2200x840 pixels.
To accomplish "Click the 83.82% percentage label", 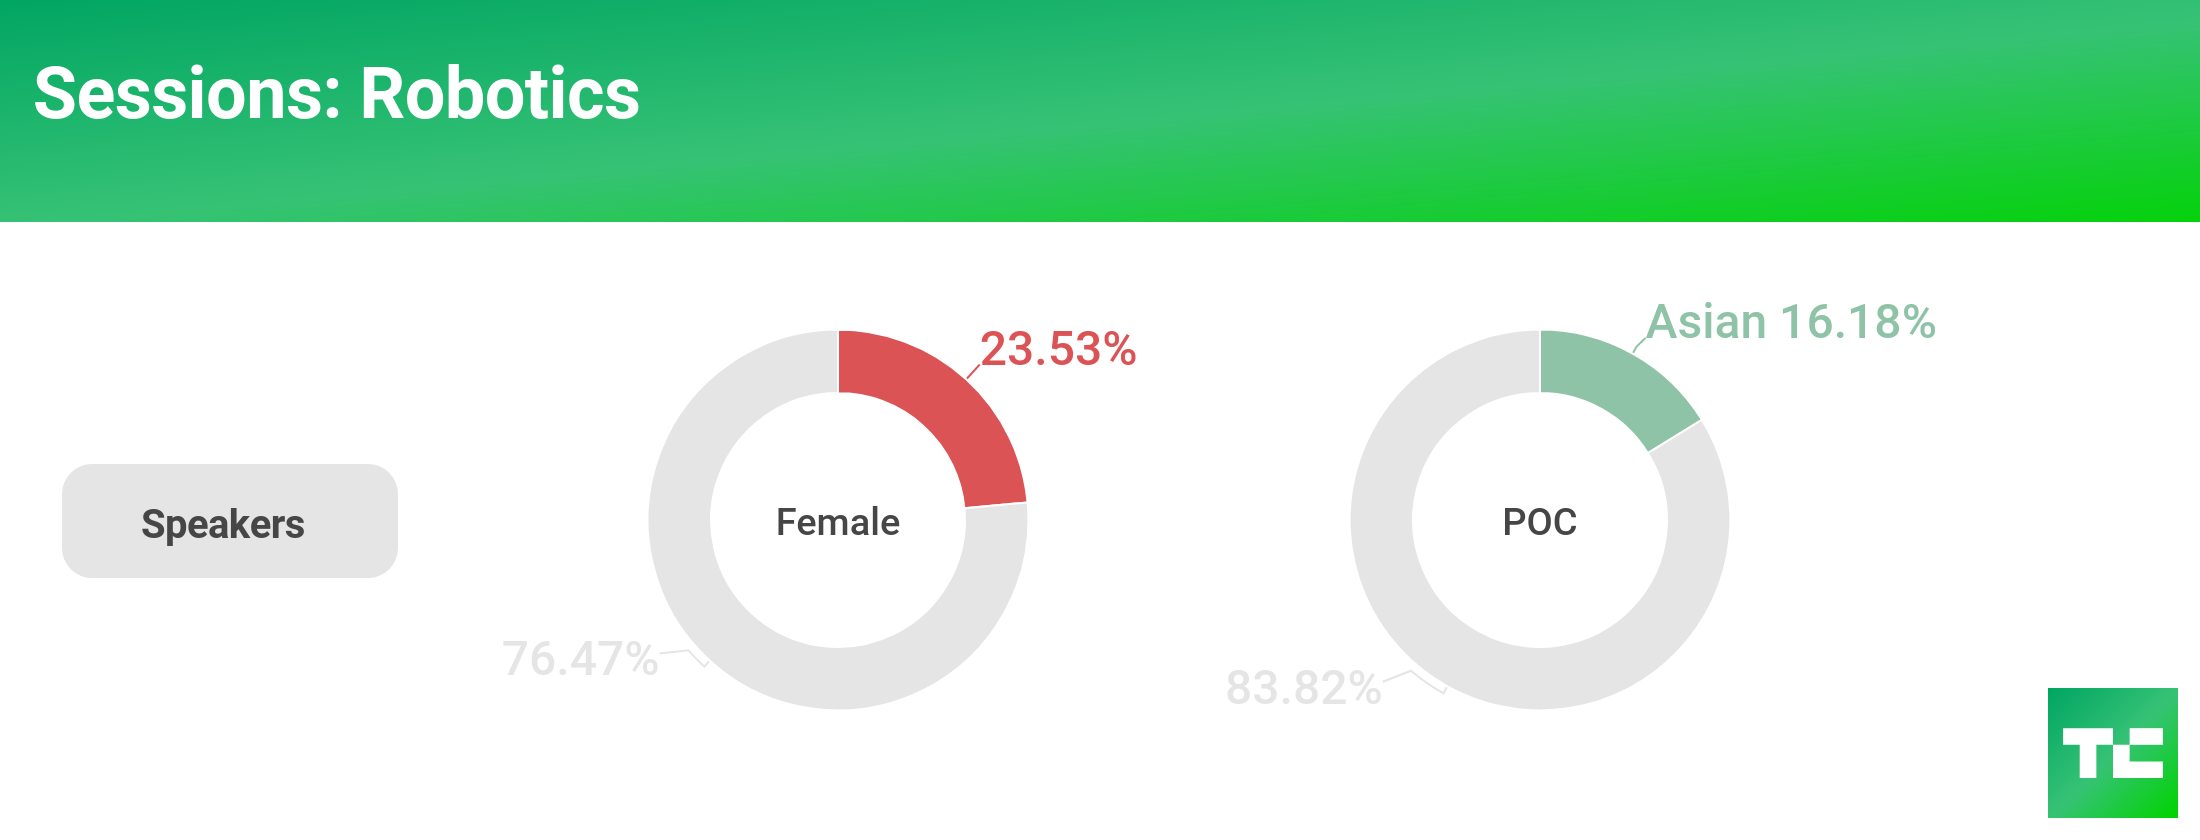I will [1303, 688].
